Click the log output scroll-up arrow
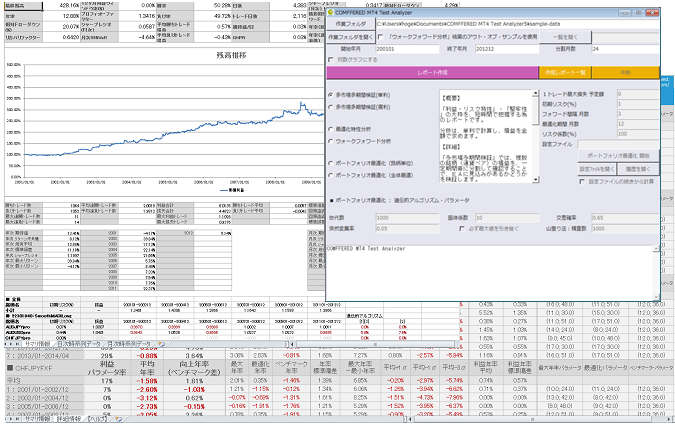The width and height of the screenshot is (675, 425). click(656, 249)
